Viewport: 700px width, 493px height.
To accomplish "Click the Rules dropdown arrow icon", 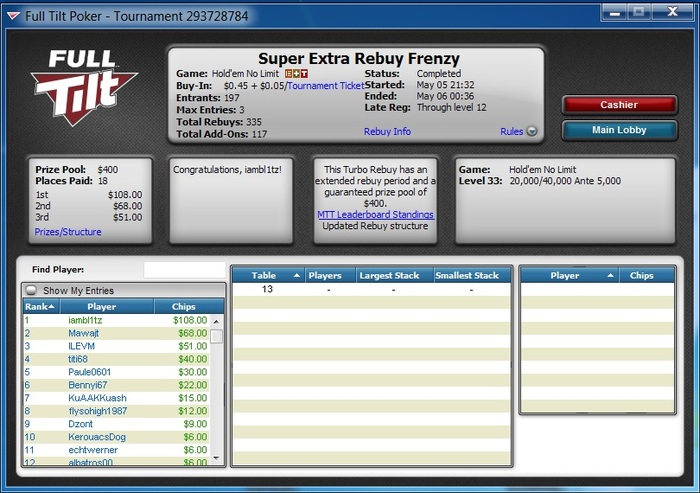I will pos(532,132).
